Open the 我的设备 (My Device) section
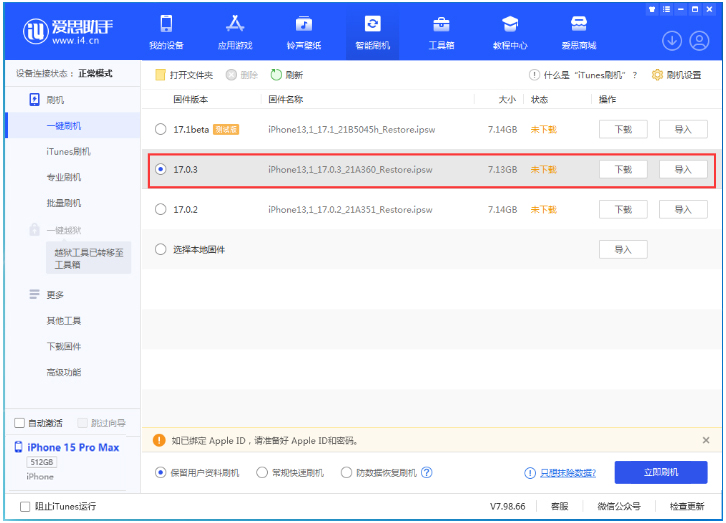 tap(166, 32)
